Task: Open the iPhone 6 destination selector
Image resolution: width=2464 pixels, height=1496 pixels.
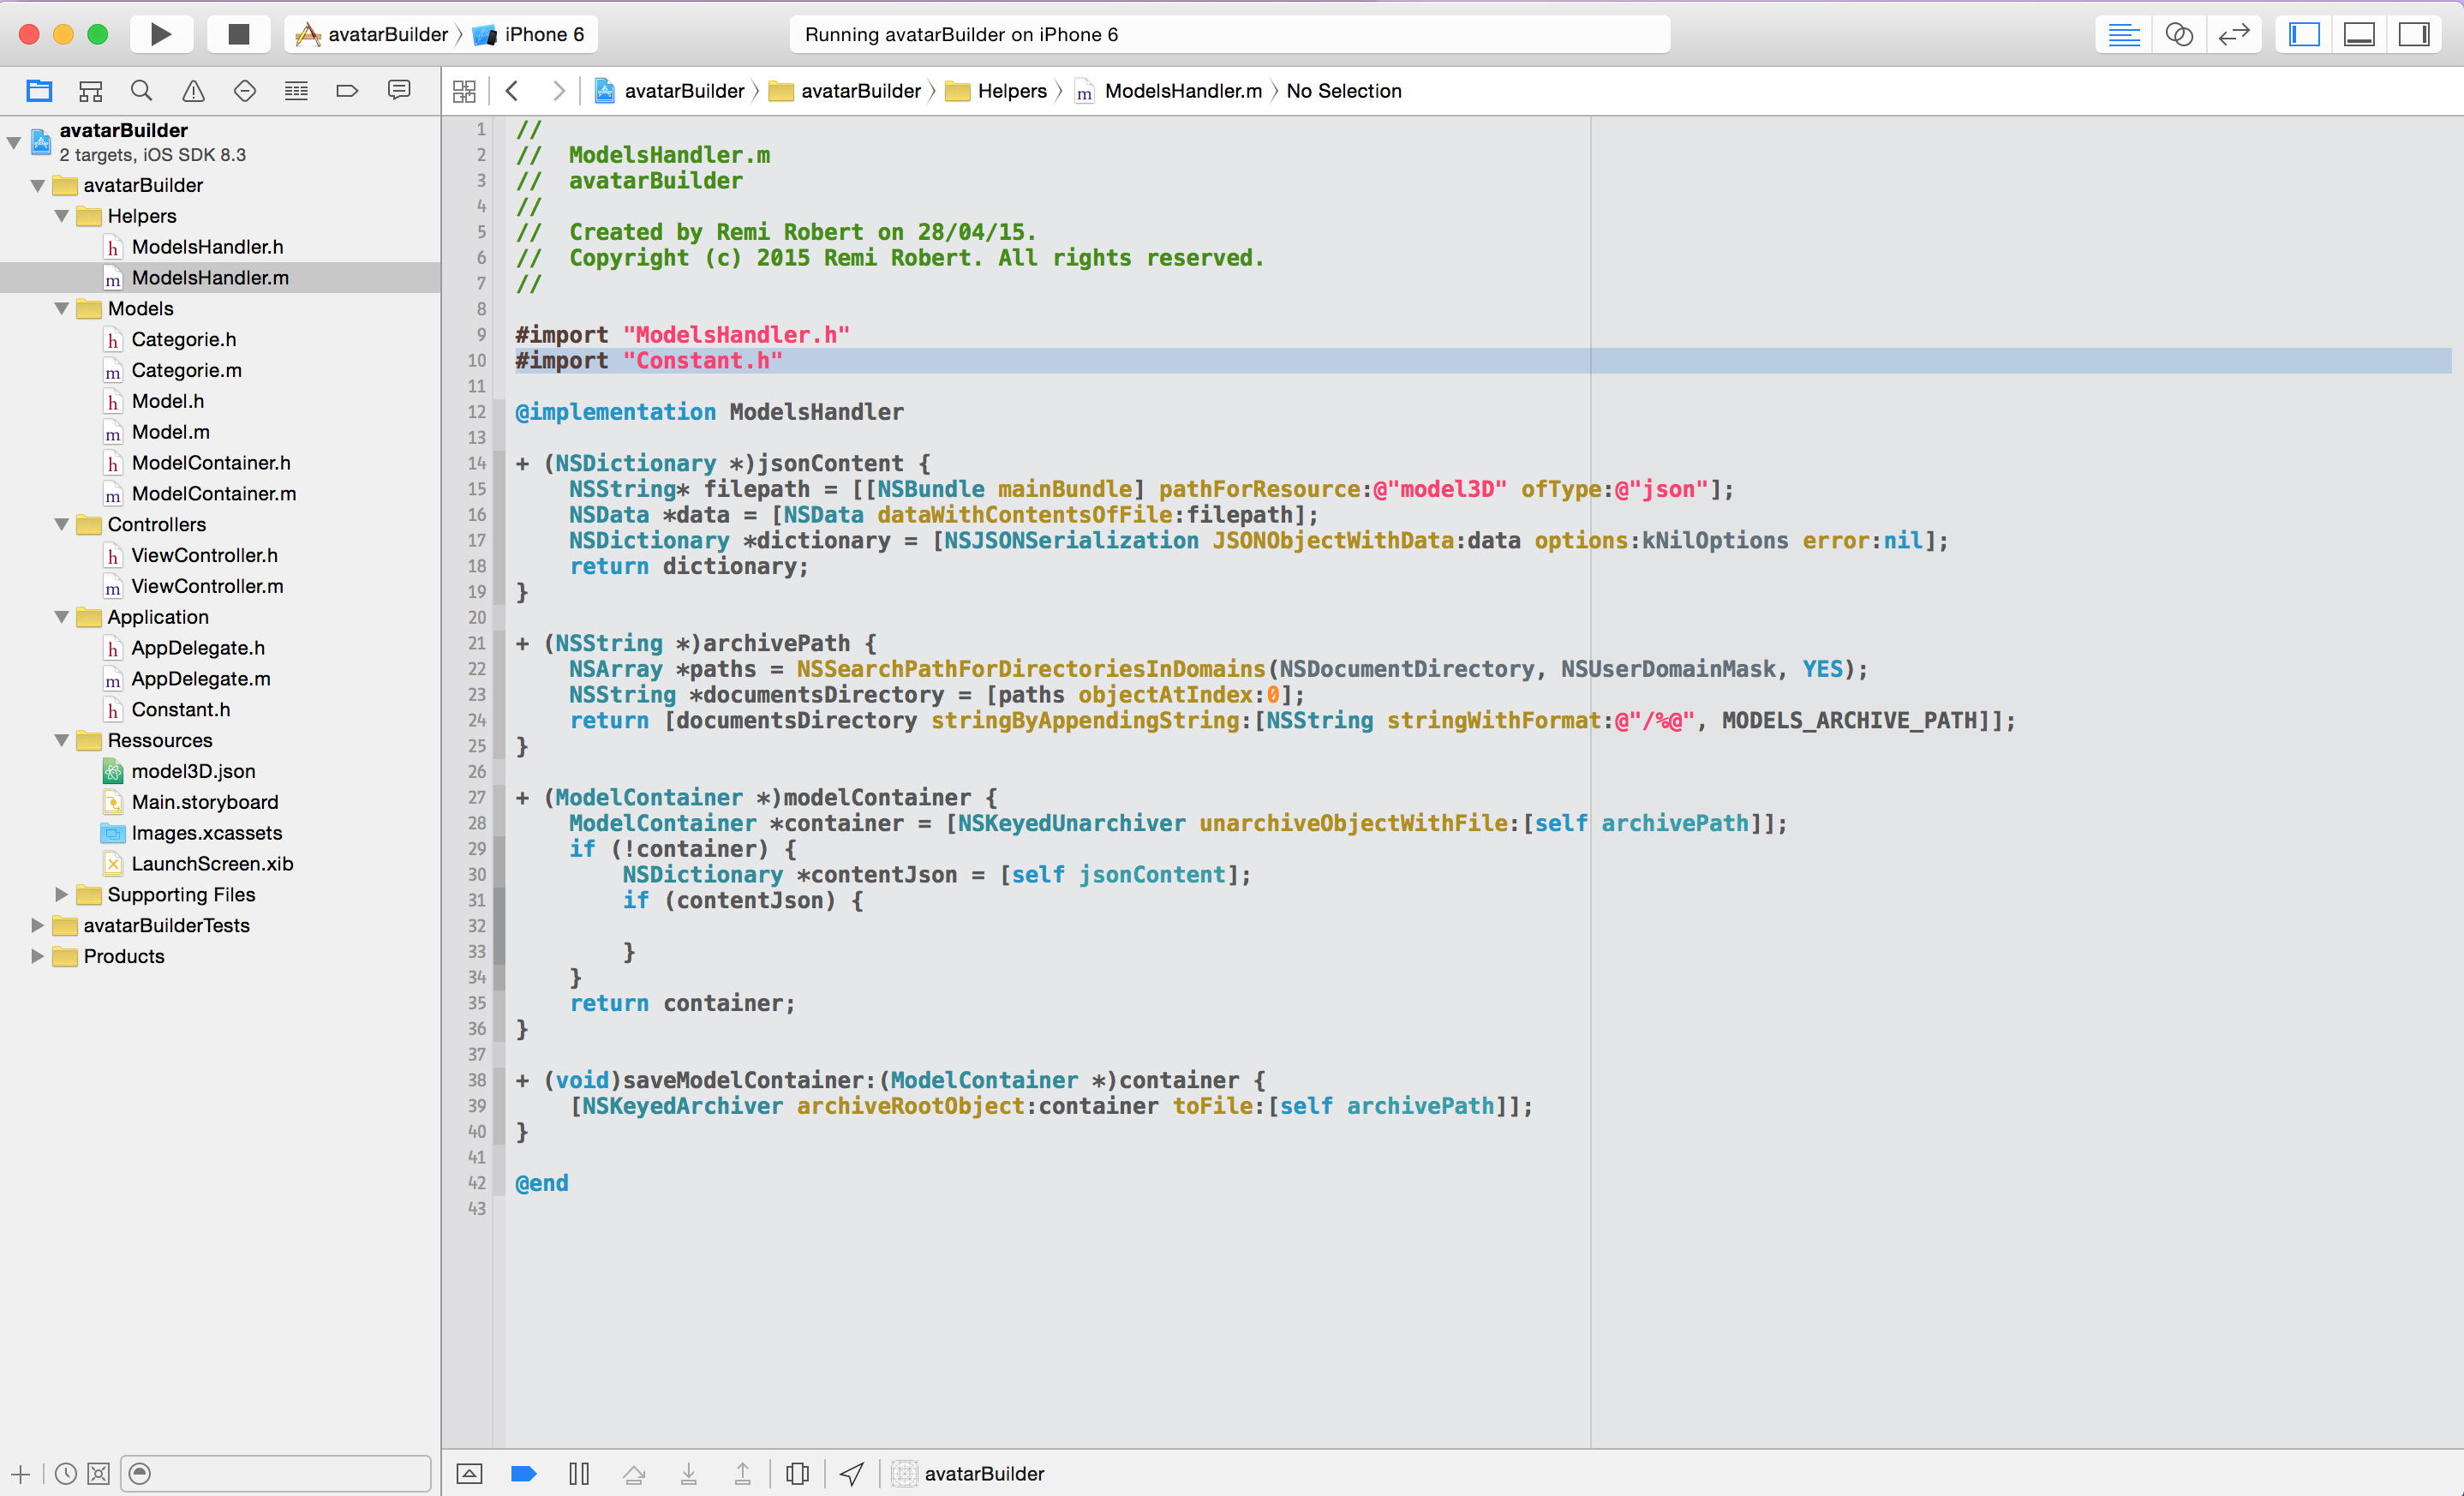Action: pyautogui.click(x=543, y=35)
